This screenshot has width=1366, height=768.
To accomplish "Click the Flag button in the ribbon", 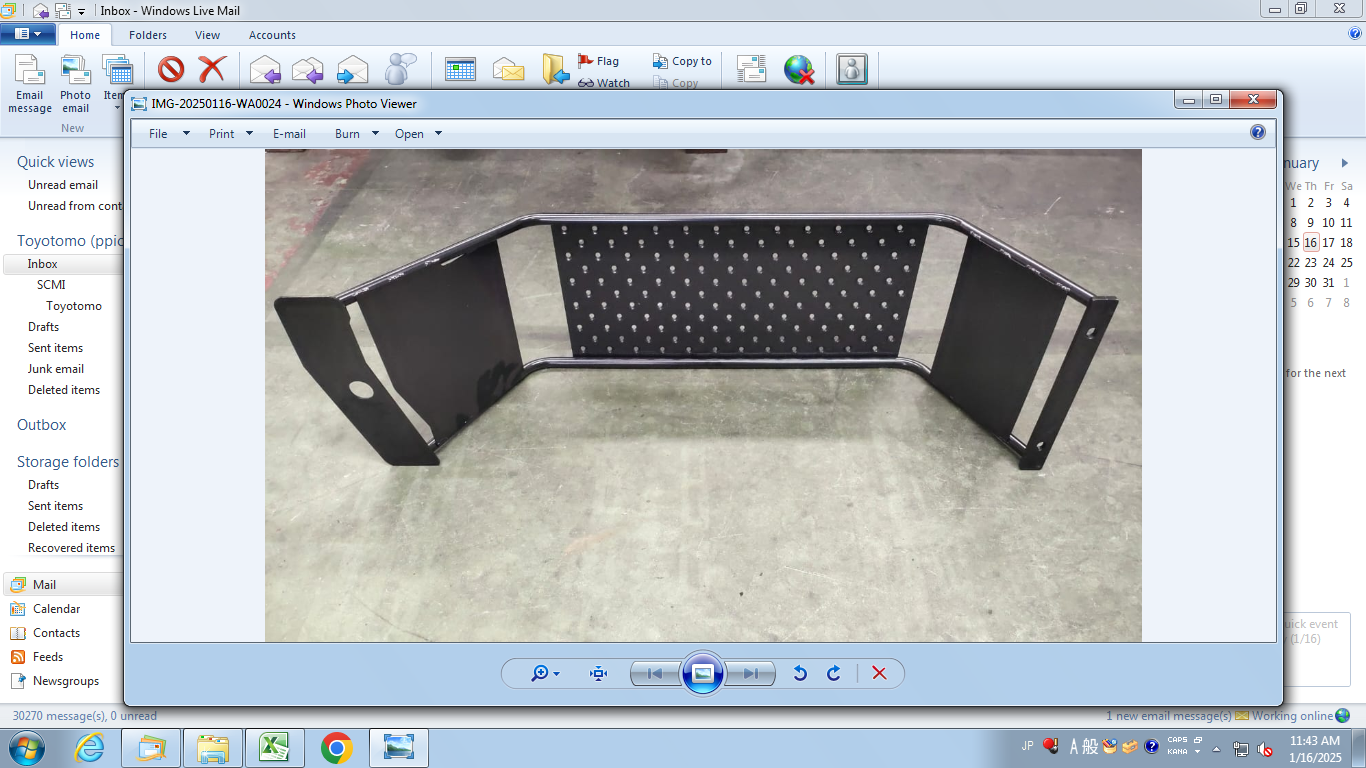I will point(599,61).
